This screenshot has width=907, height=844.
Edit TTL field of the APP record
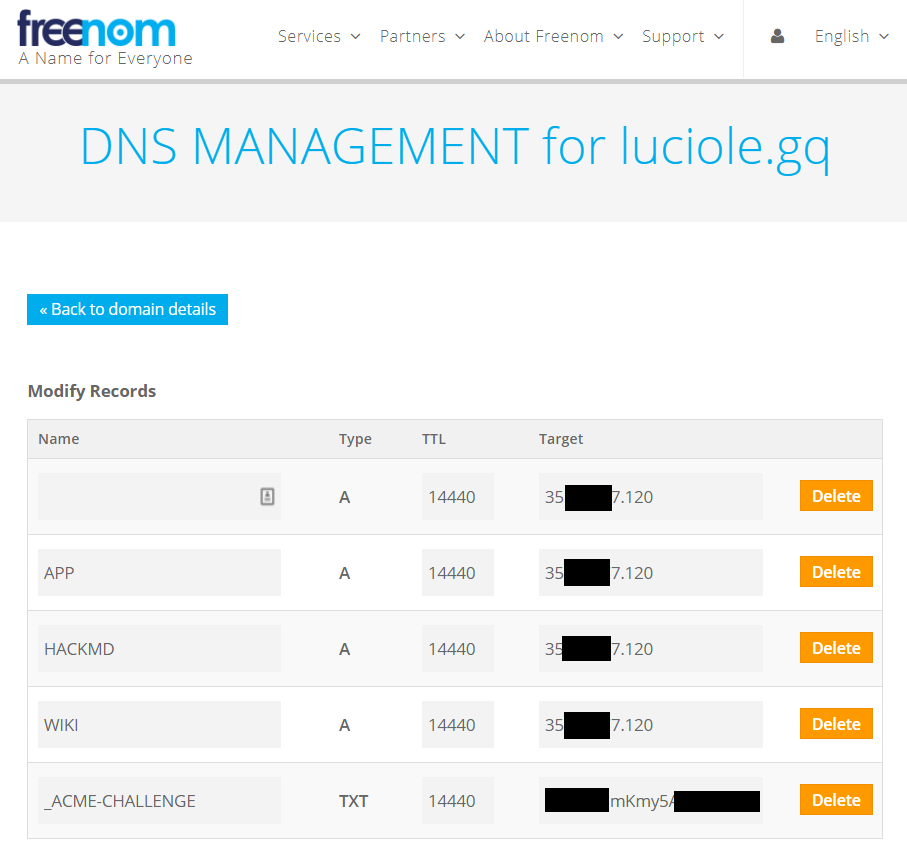pos(458,573)
